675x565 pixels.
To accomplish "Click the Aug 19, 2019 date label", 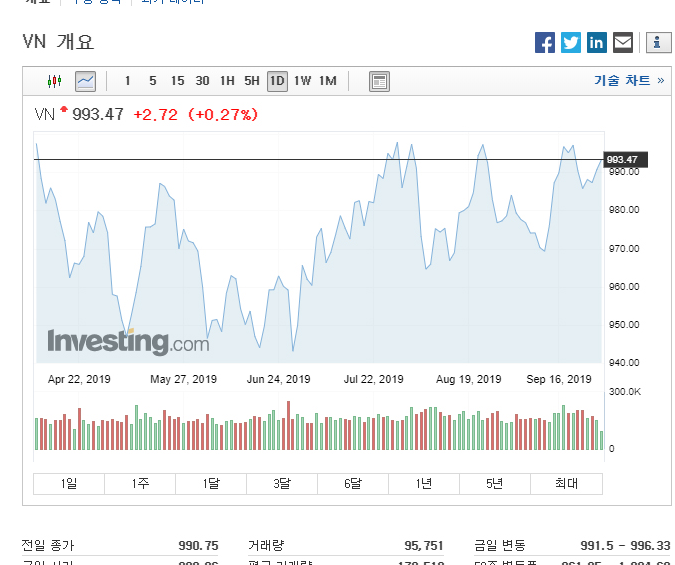I will [468, 379].
